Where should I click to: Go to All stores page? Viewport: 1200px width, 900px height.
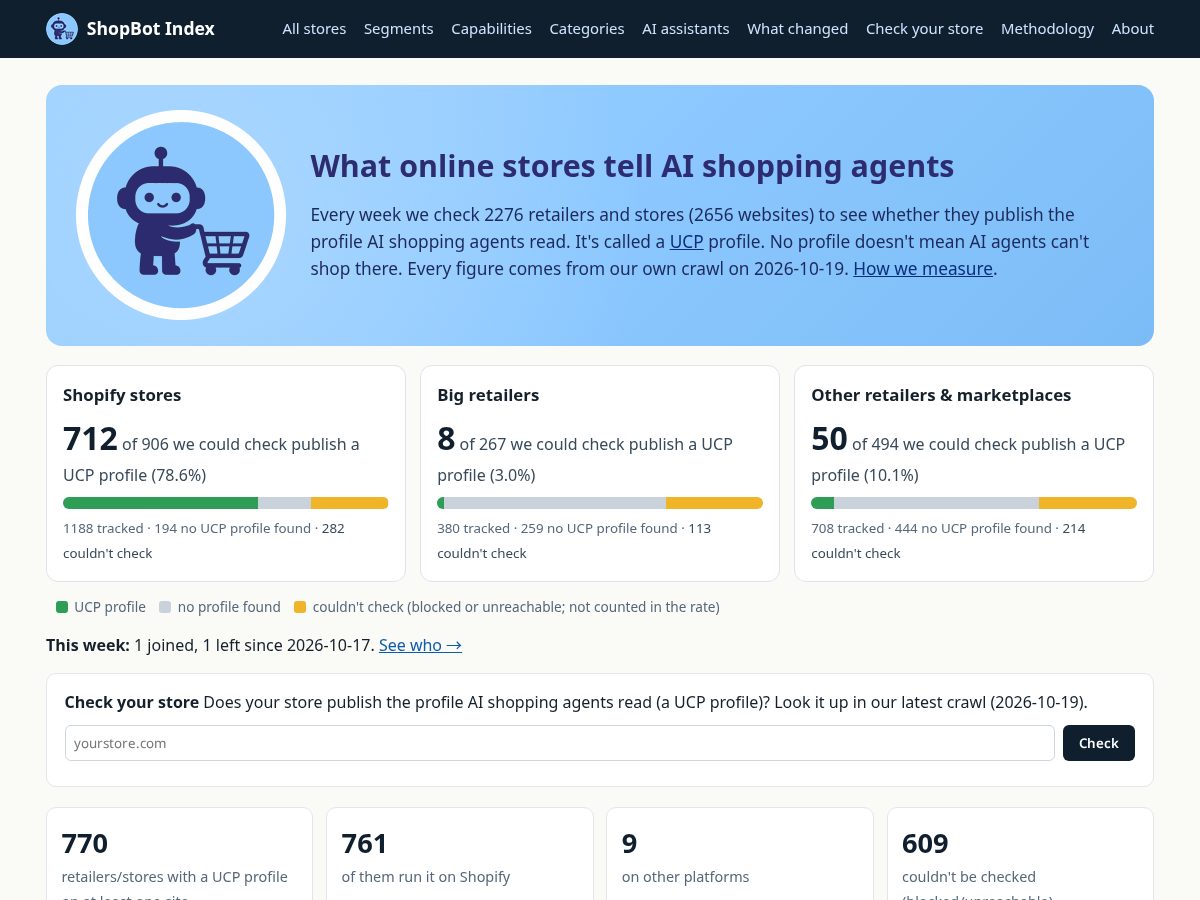click(314, 29)
